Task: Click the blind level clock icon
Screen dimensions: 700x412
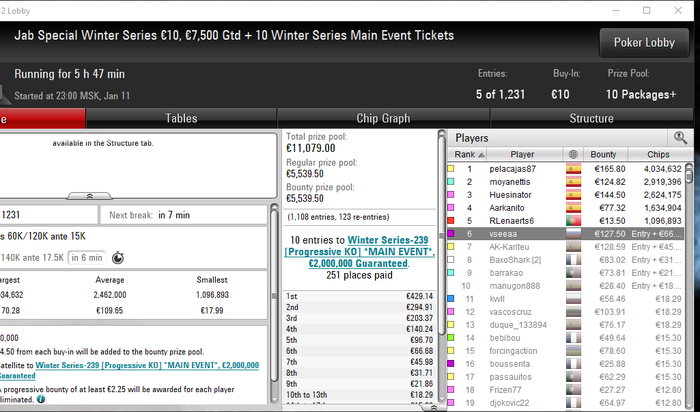Action: point(118,258)
